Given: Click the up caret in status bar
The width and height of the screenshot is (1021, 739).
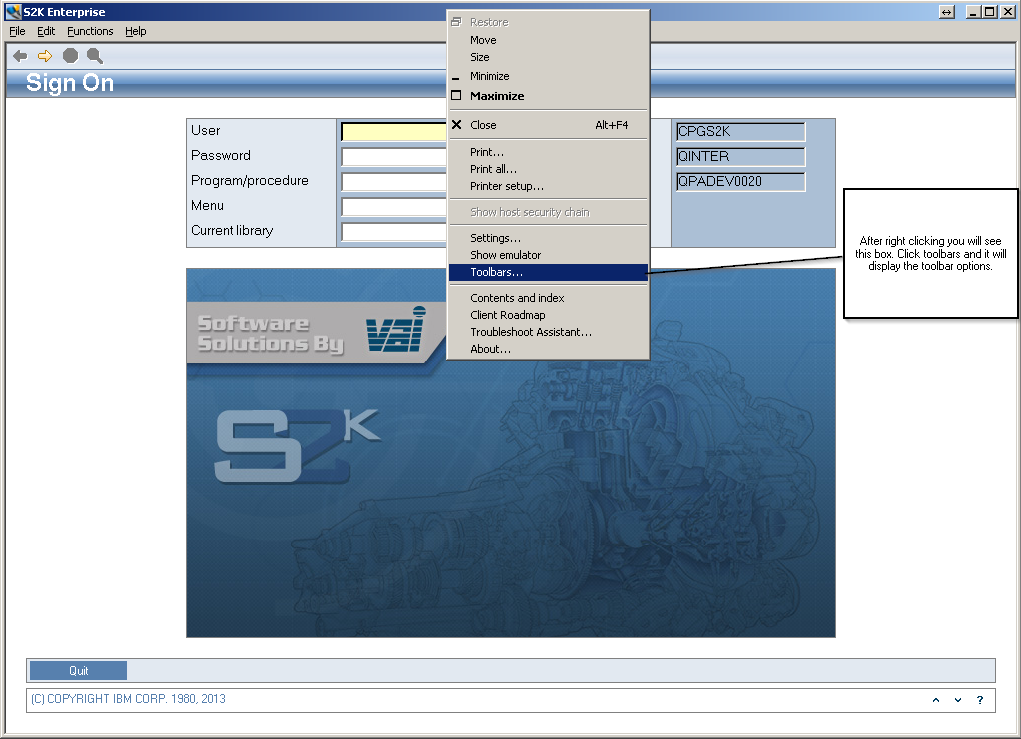Looking at the screenshot, I should (936, 700).
